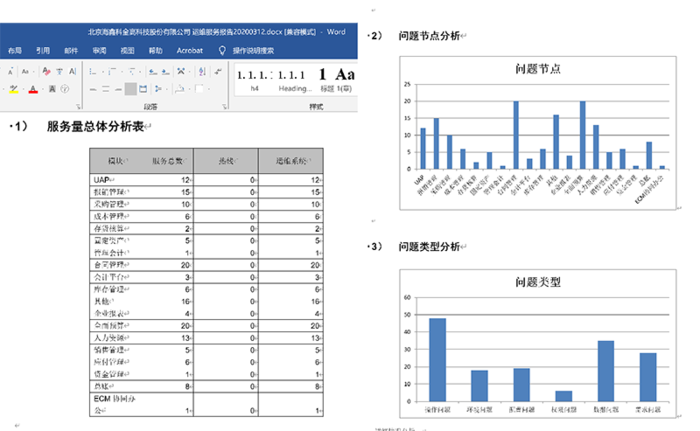Select the 问题节点 chart title
Image resolution: width=700 pixels, height=431 pixels.
coord(538,69)
